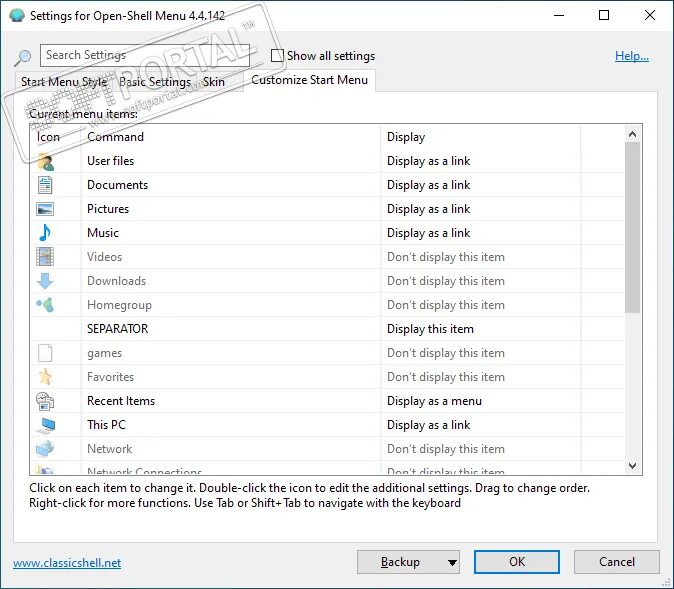Select the Recent Items command
This screenshot has height=589, width=674.
click(121, 401)
